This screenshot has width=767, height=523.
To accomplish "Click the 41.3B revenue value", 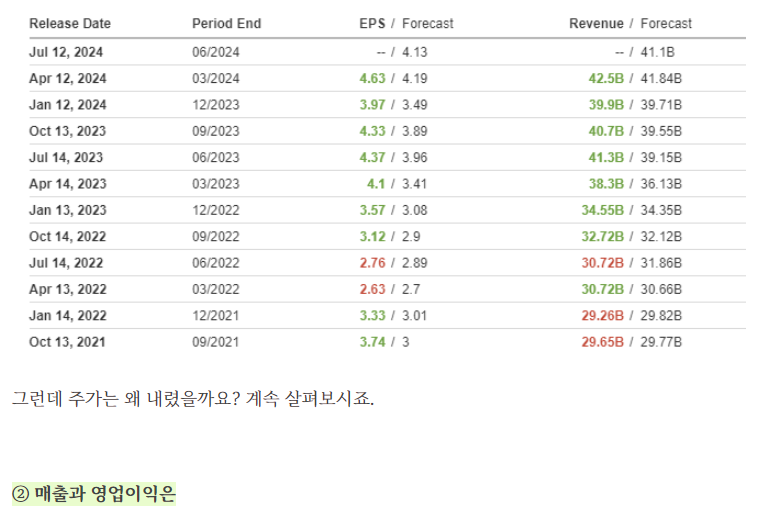I will tap(606, 158).
